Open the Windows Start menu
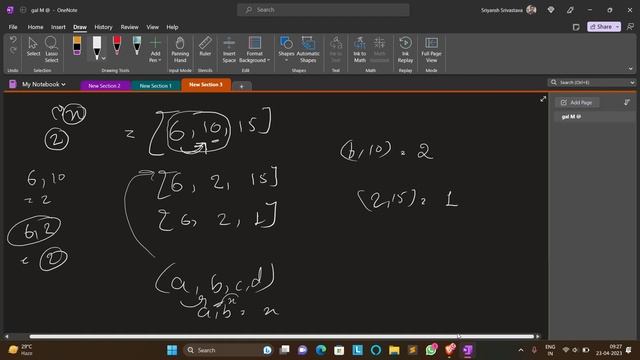 (x=172, y=350)
